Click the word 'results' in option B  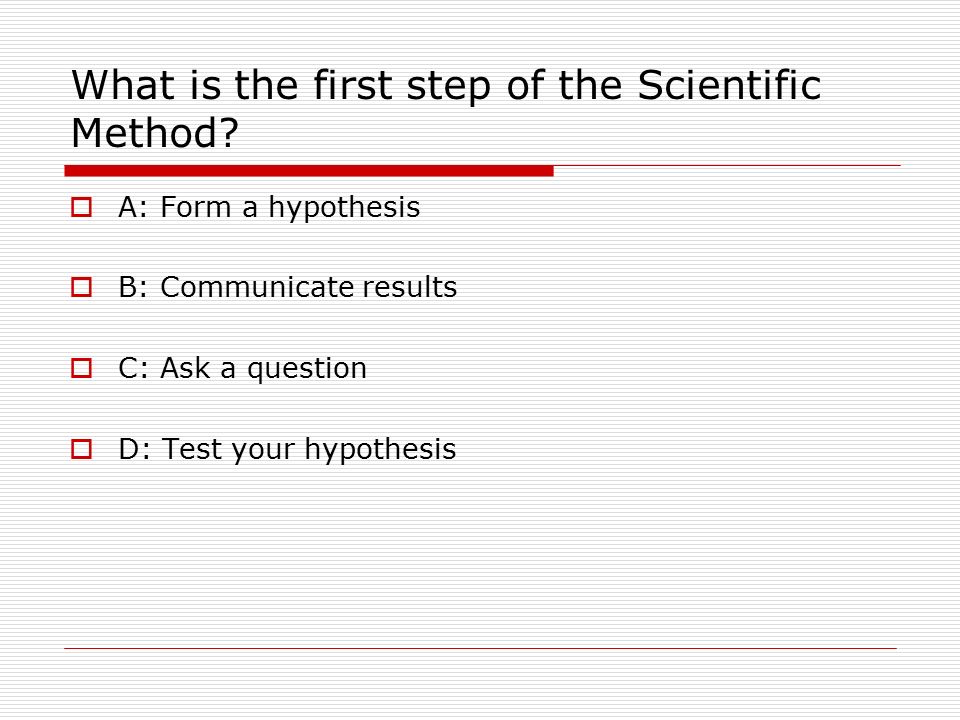point(410,287)
